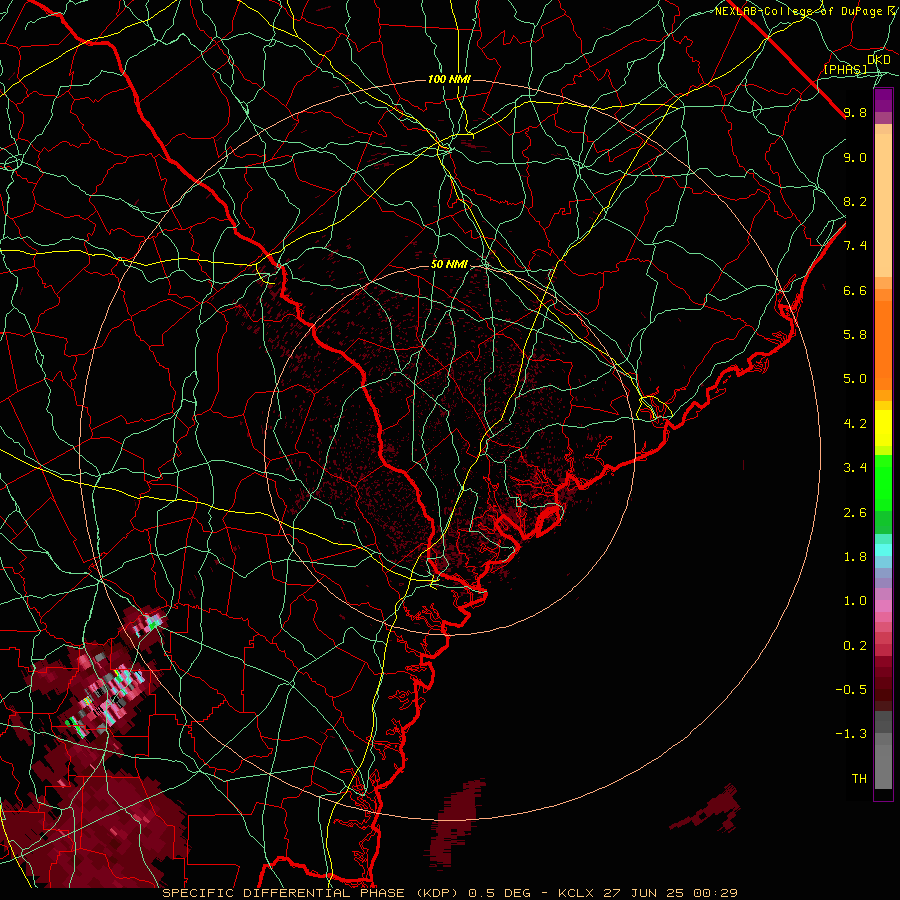
Task: Click the 5.8 scale label
Action: click(x=855, y=335)
